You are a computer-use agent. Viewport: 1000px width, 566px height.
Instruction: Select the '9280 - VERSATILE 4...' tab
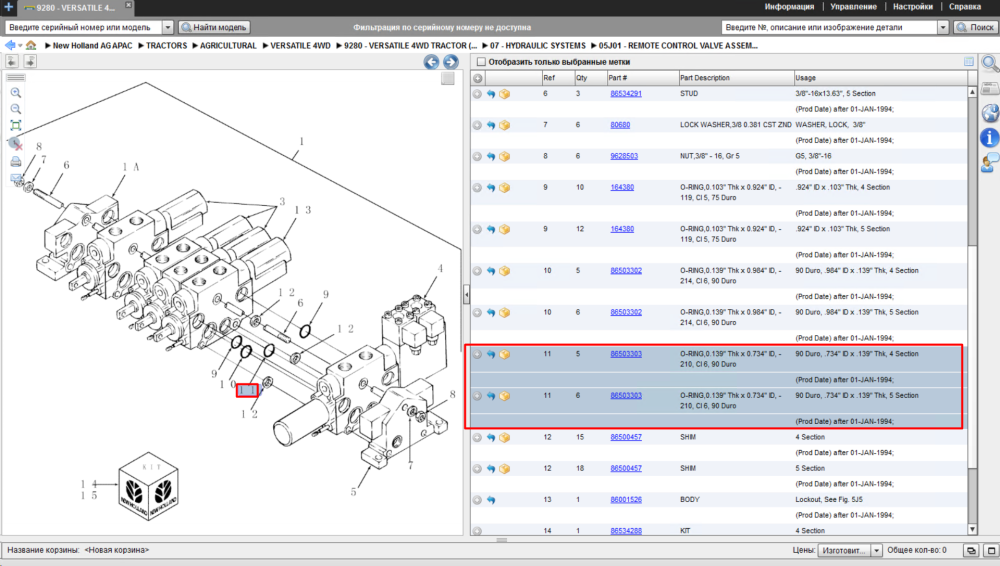point(75,8)
